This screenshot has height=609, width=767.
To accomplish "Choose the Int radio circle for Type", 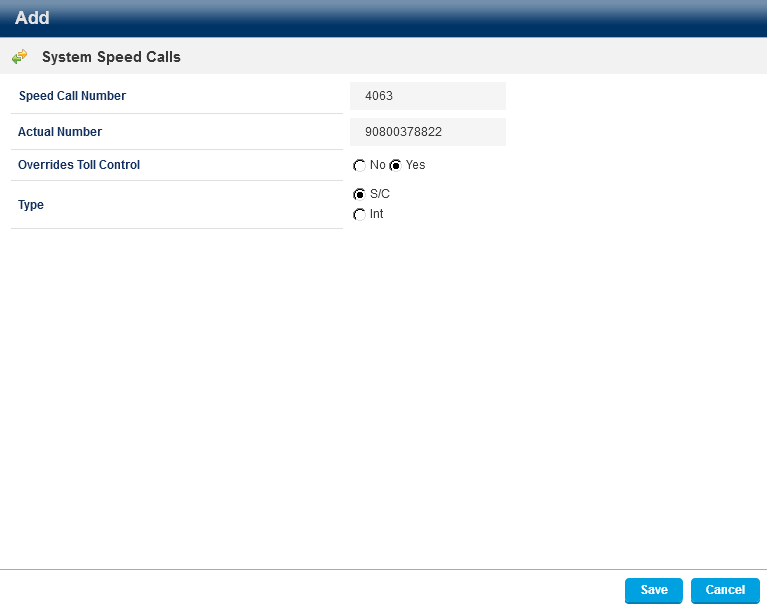I will [x=359, y=215].
